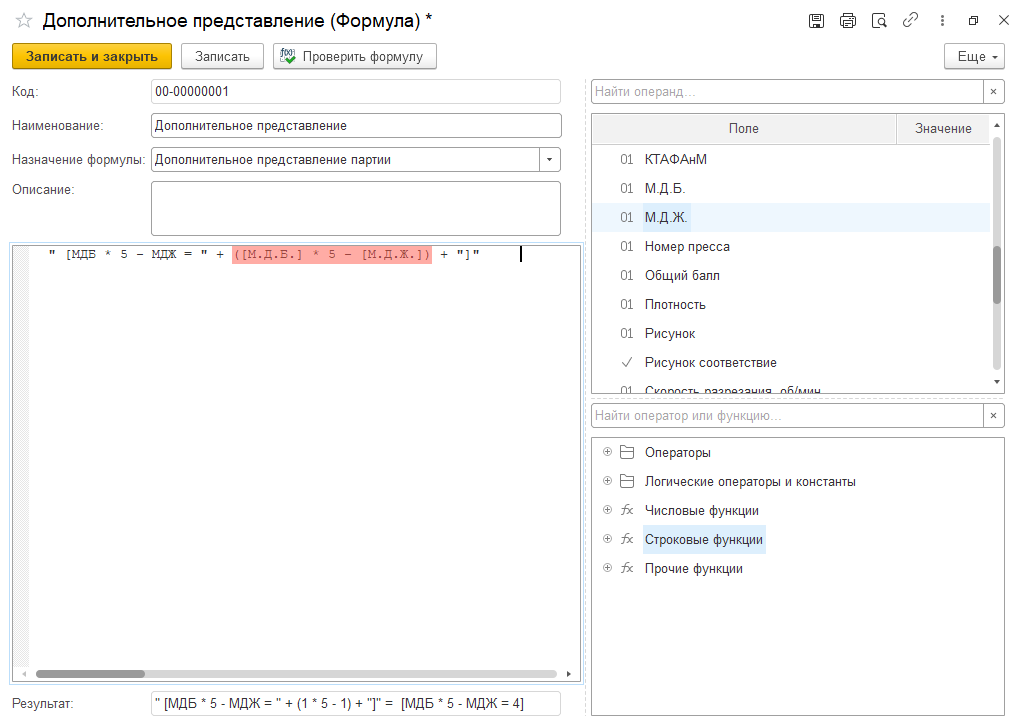This screenshot has width=1024, height=728.
Task: Select the Номер пресса operand
Action: click(687, 246)
